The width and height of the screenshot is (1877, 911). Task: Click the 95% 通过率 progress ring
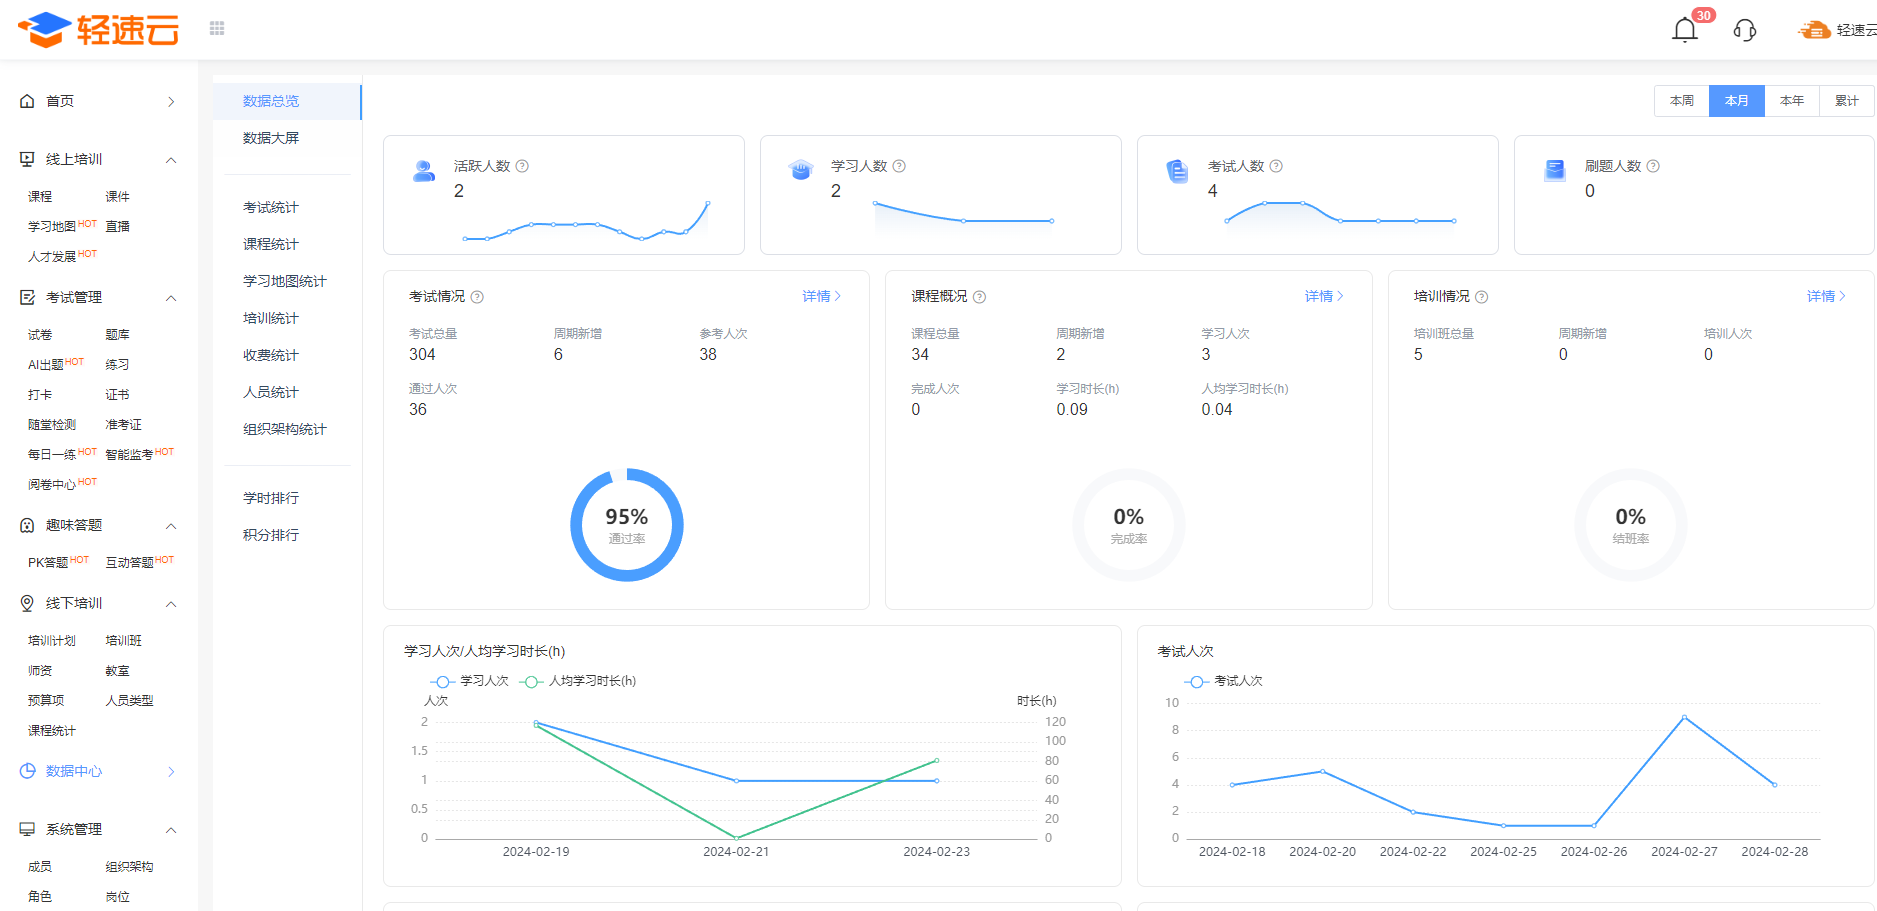[627, 525]
